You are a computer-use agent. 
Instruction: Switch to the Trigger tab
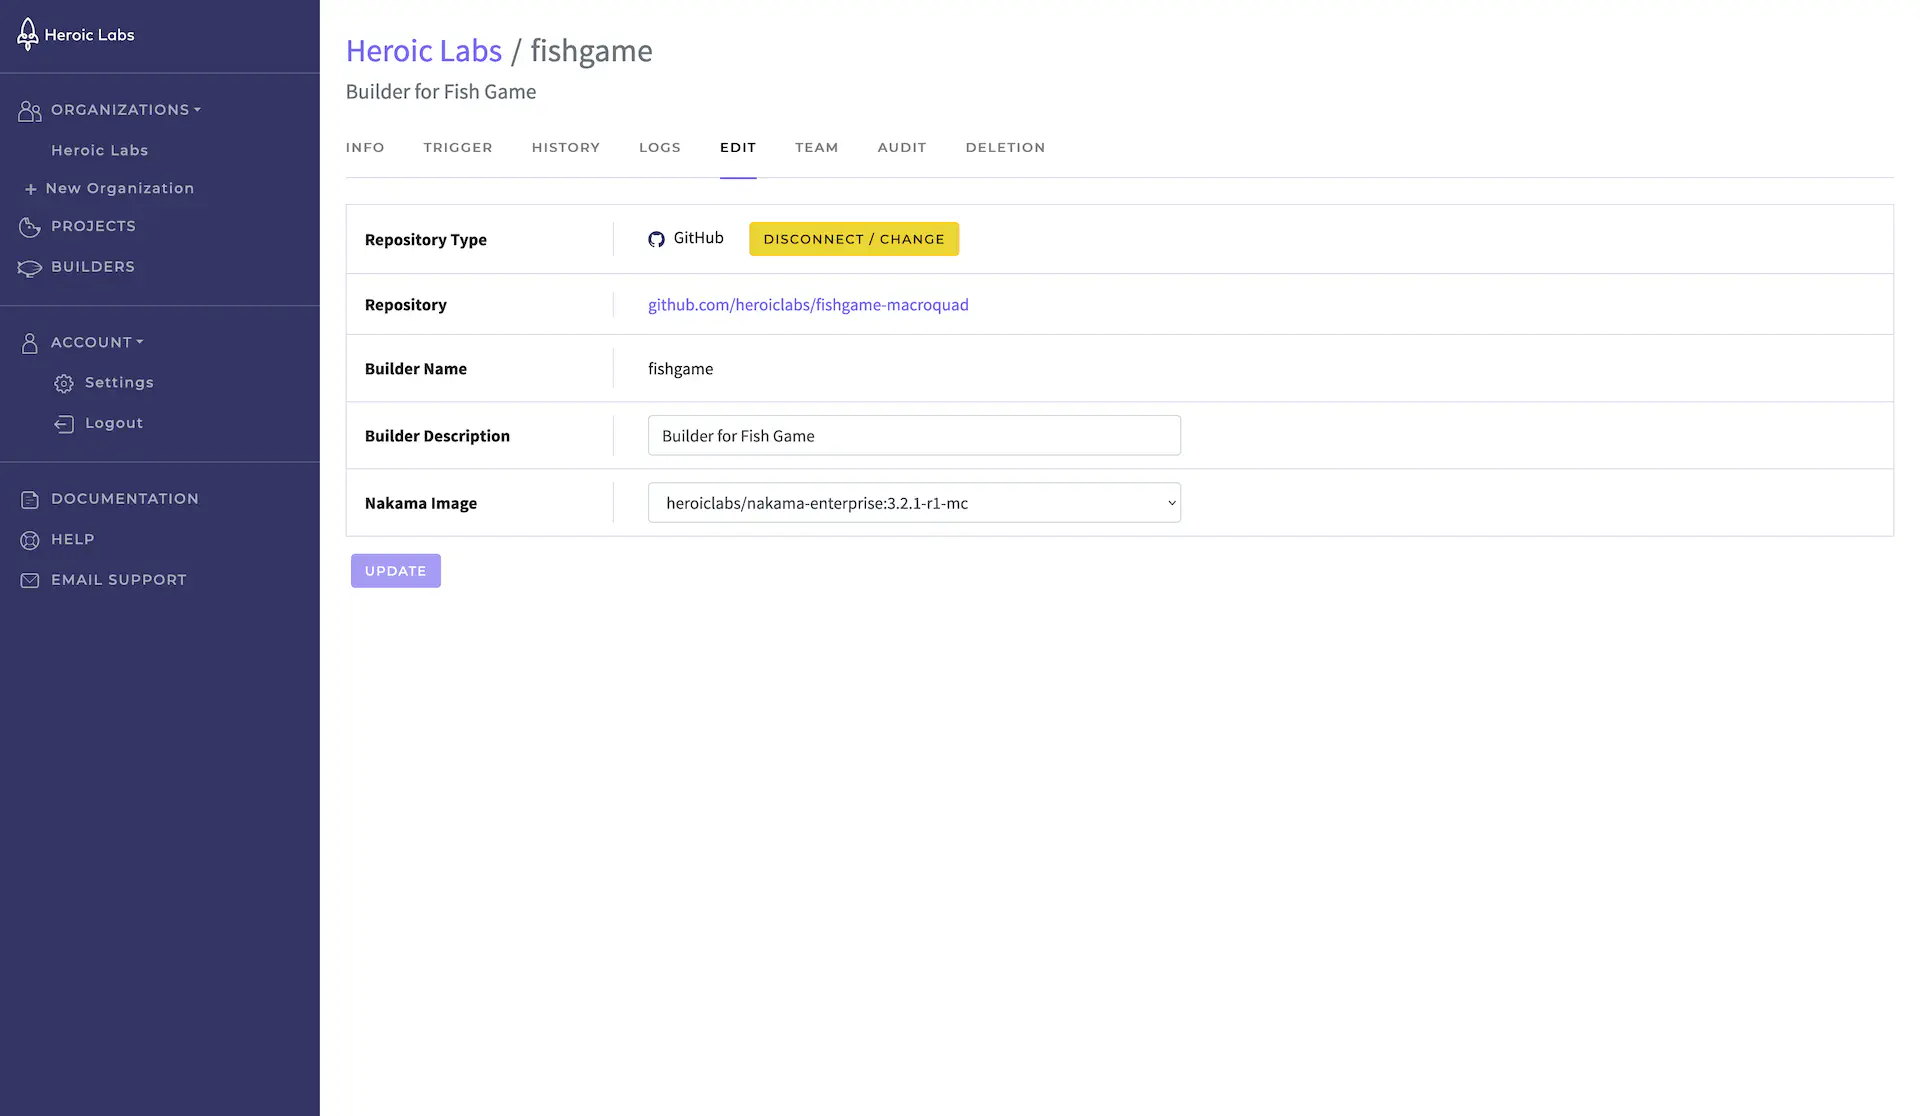(x=458, y=147)
